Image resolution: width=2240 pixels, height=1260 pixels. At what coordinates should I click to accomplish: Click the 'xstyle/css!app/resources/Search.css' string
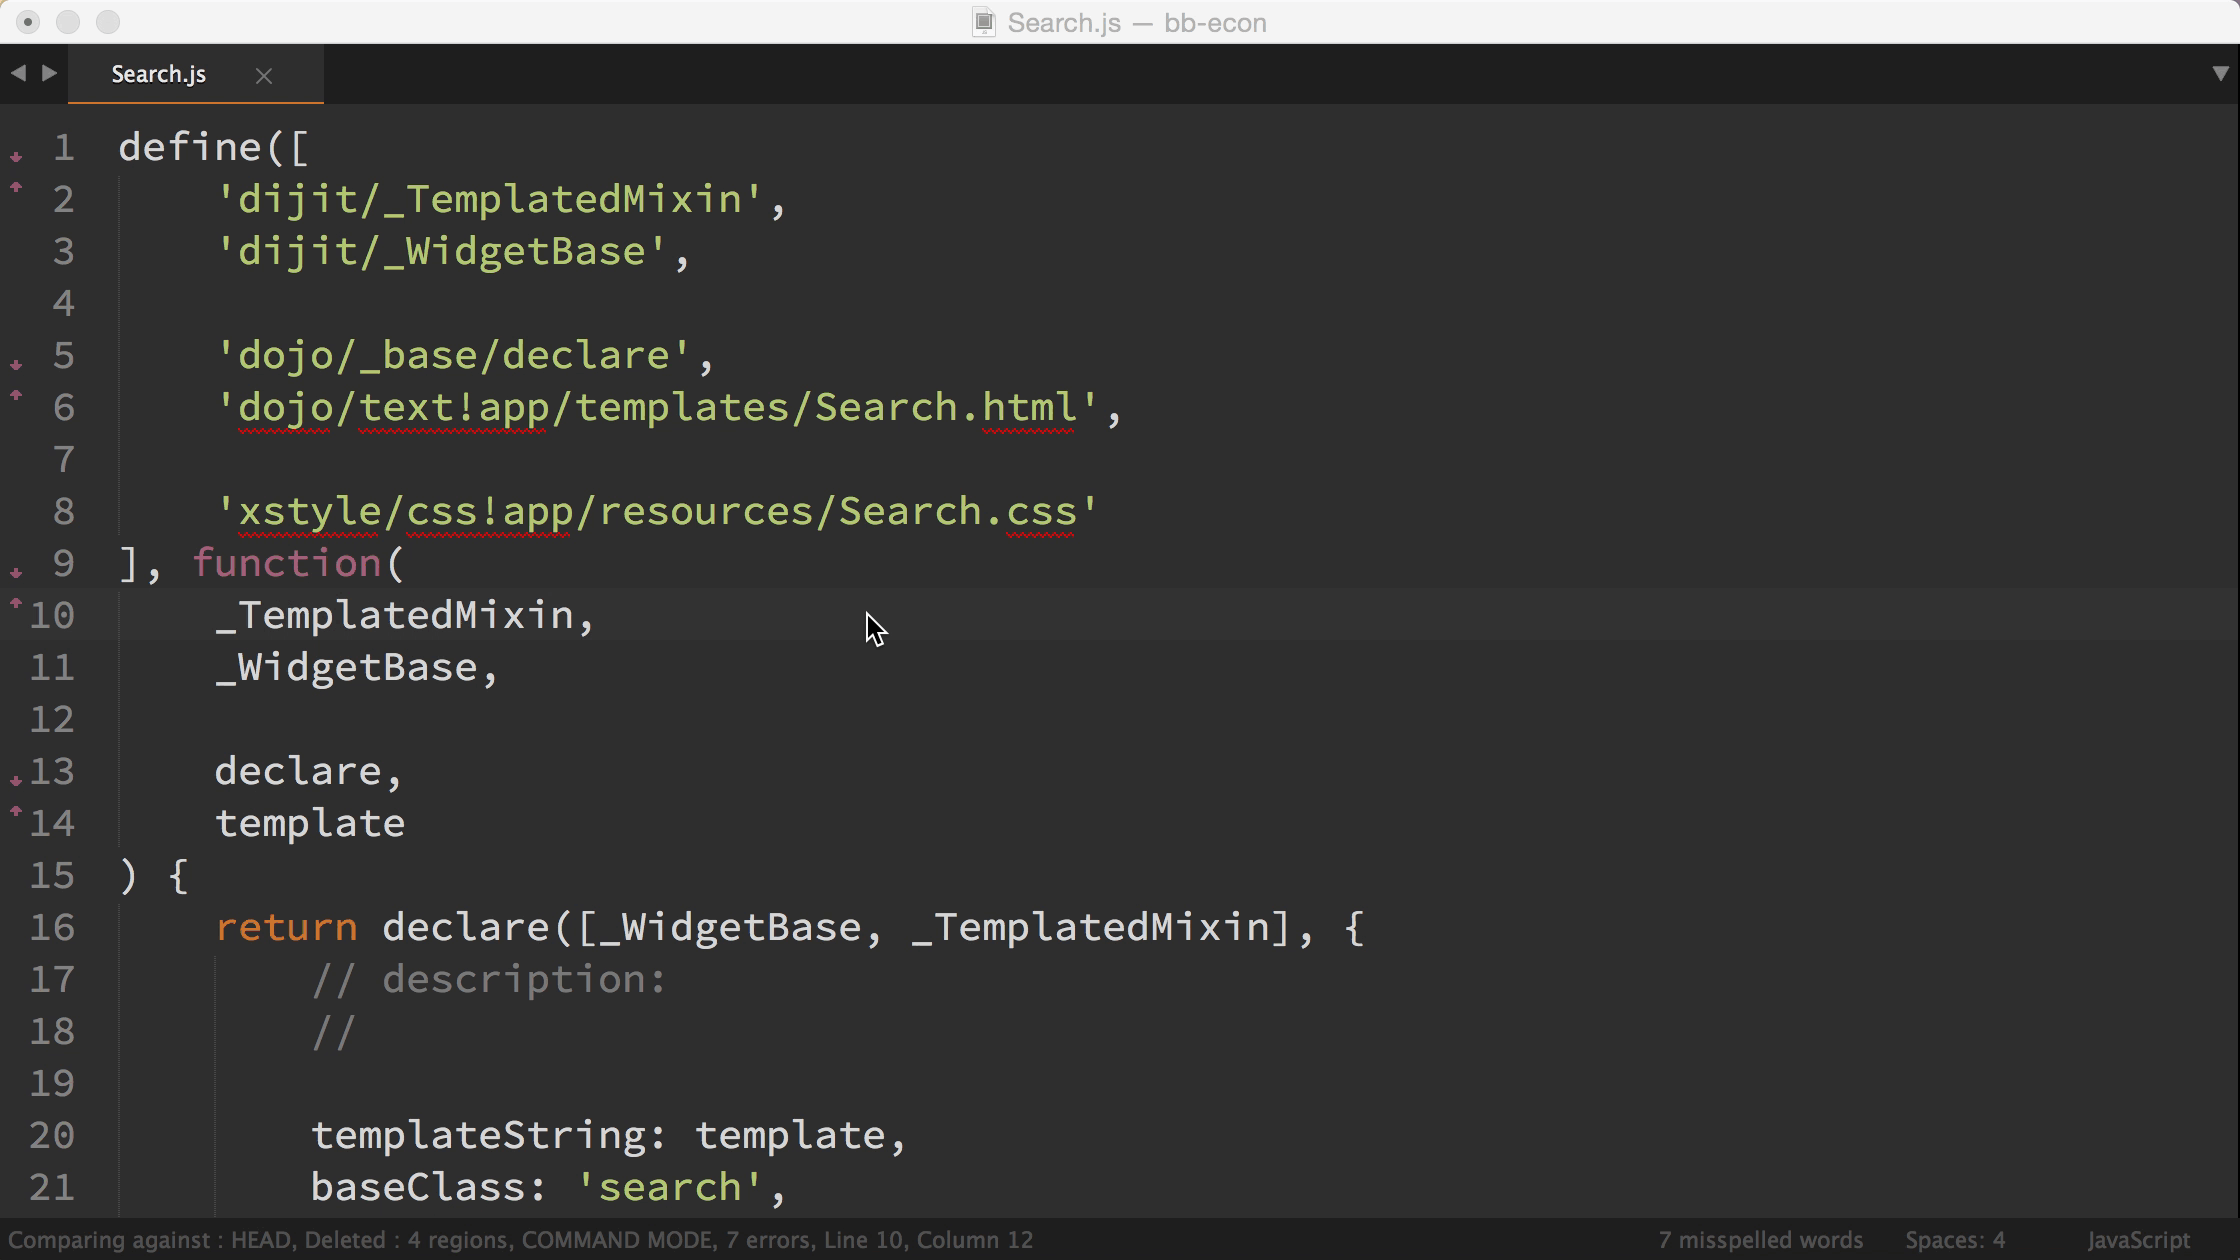point(657,511)
